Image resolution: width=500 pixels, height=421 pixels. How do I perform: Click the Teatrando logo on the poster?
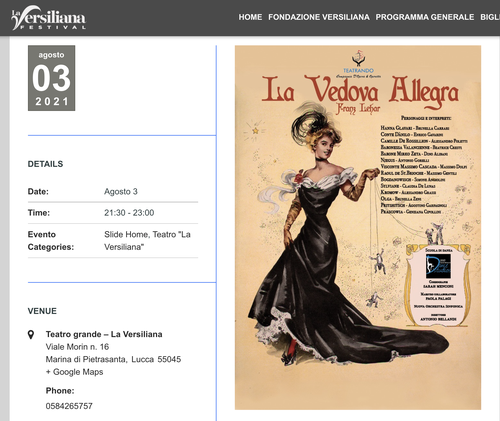tap(358, 64)
